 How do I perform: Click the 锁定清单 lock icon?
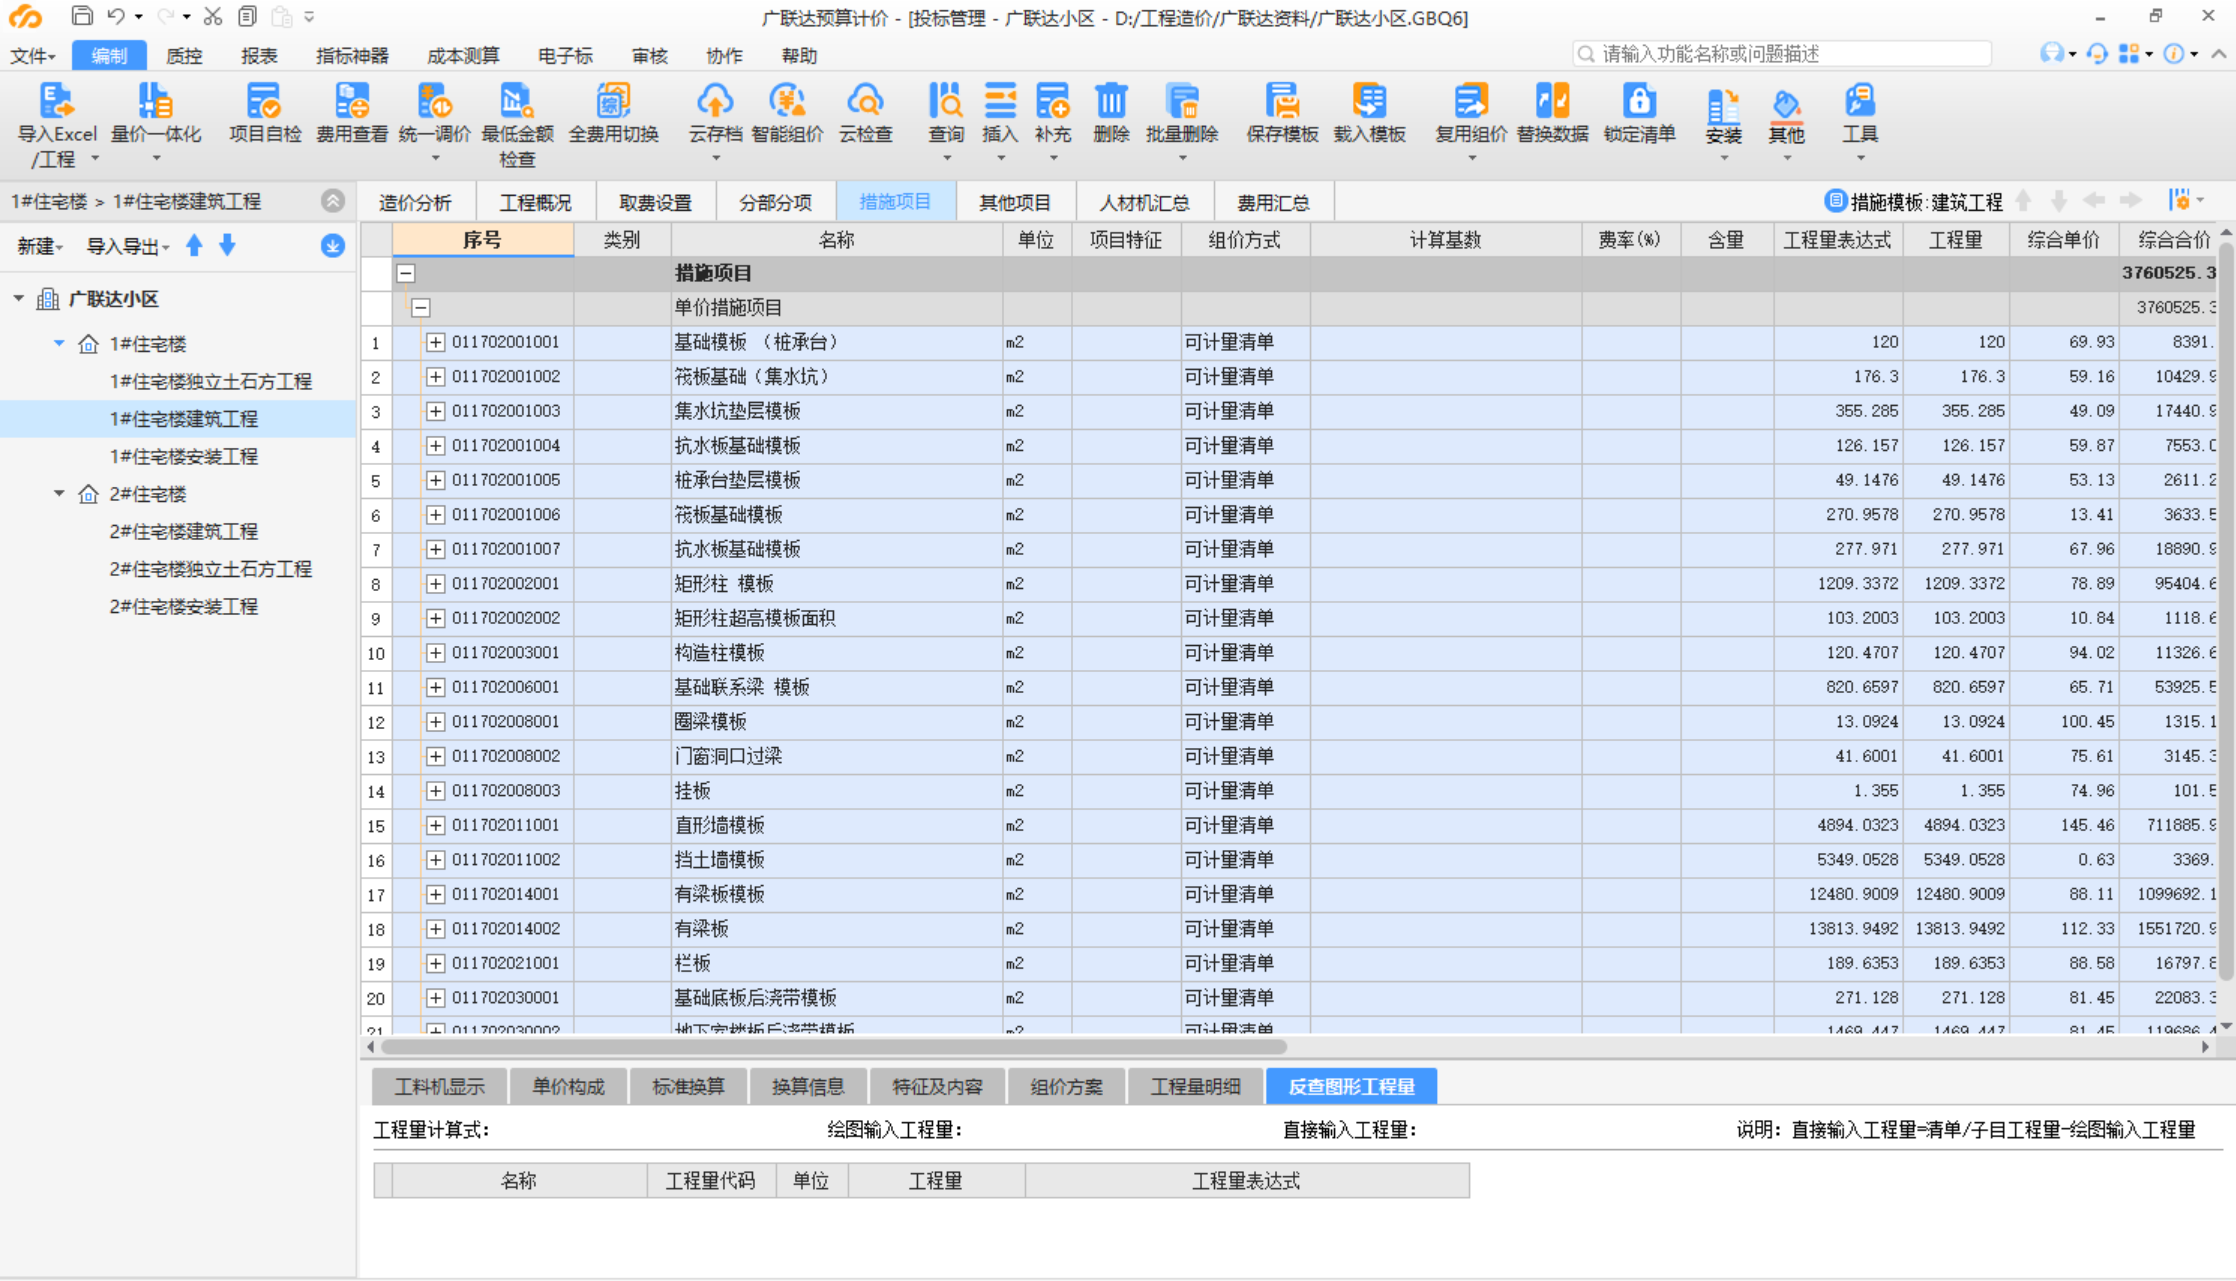pyautogui.click(x=1639, y=103)
